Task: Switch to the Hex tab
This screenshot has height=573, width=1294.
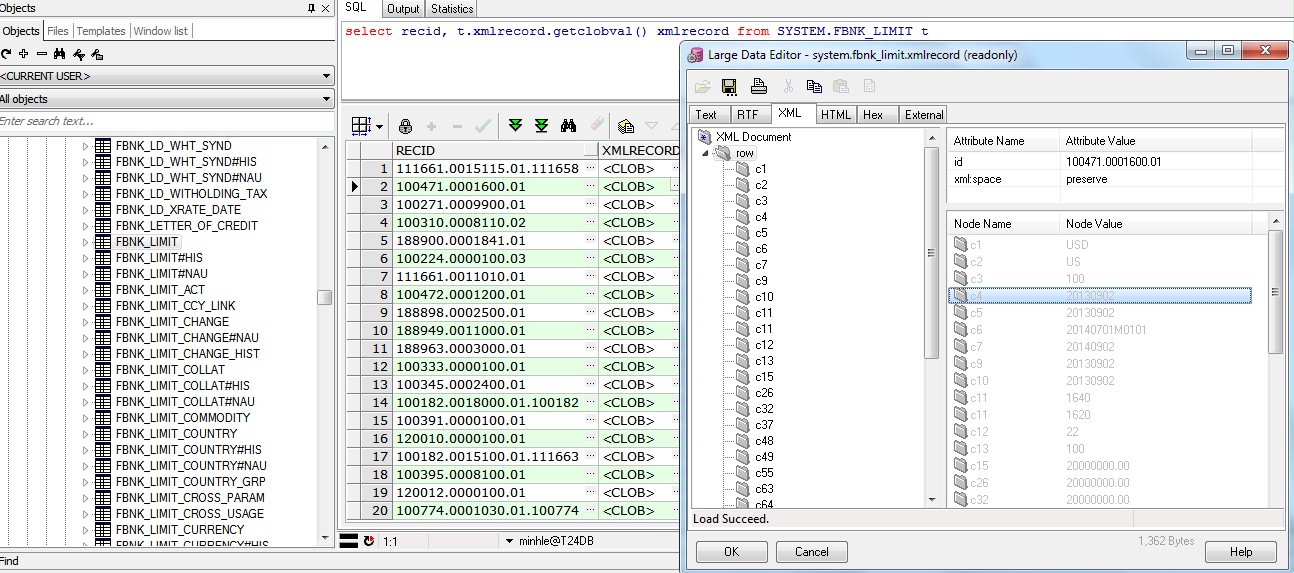Action: pos(873,114)
